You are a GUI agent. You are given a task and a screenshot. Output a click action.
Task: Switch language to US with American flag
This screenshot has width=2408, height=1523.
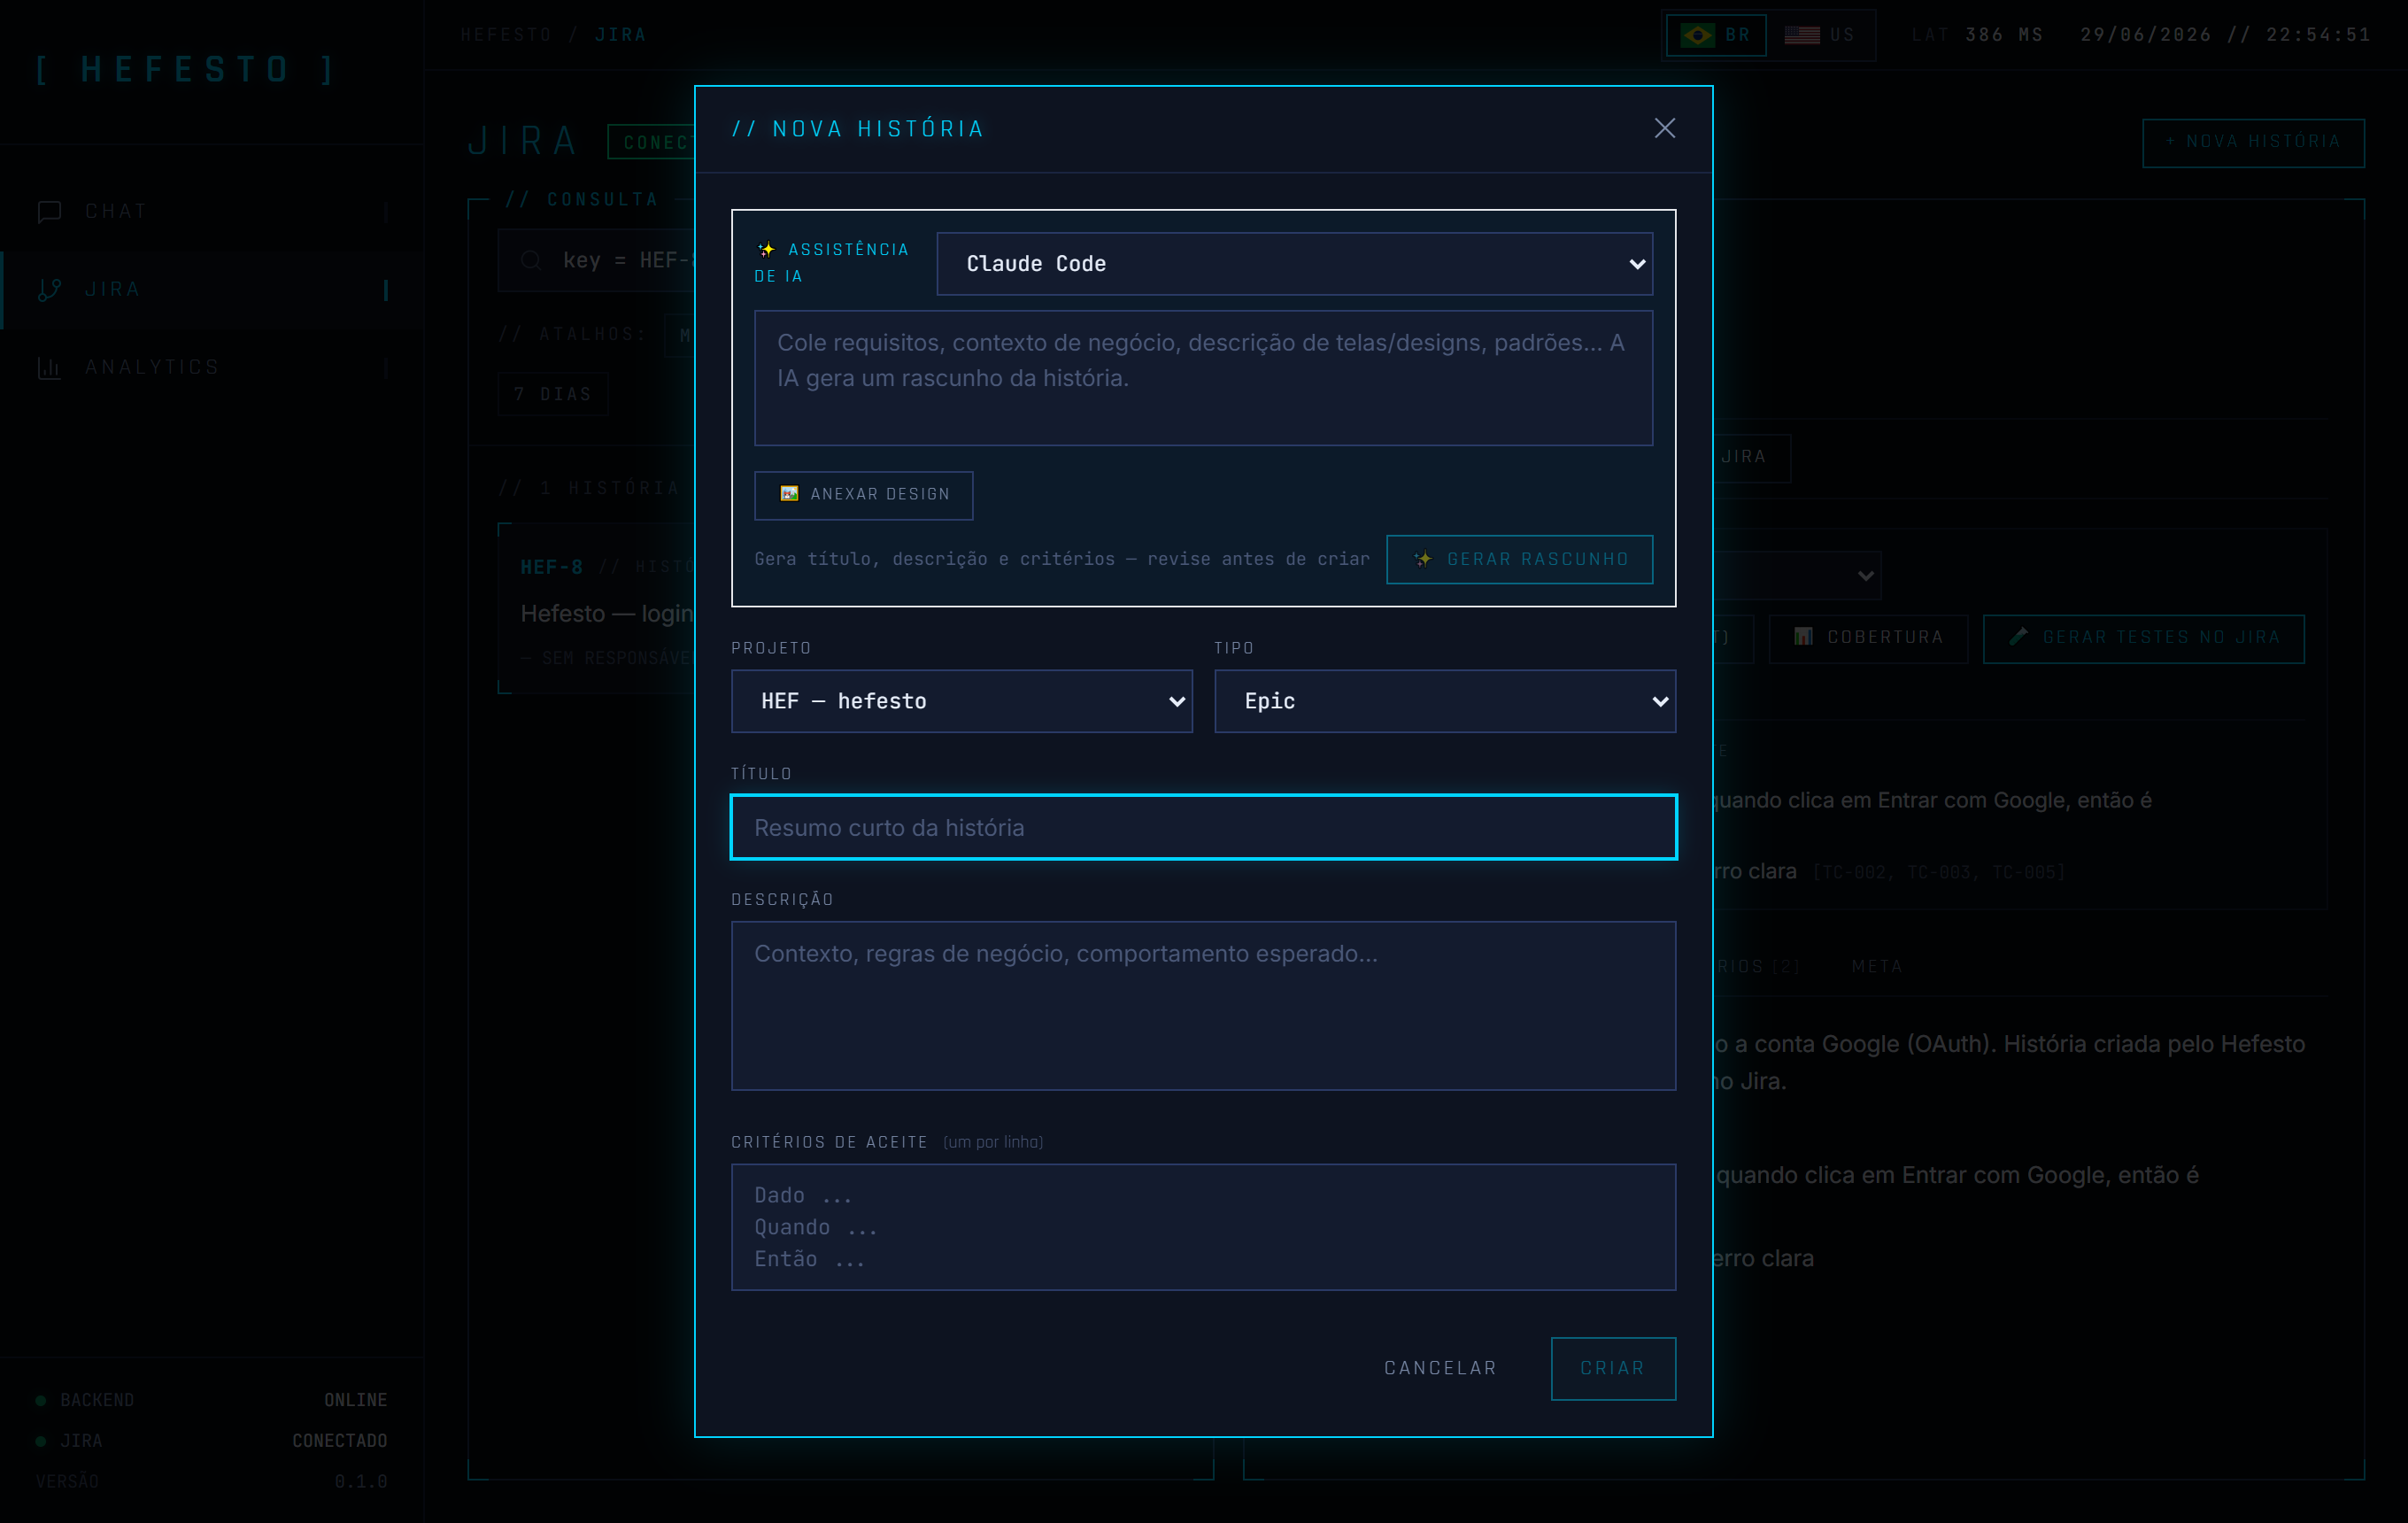click(1820, 35)
